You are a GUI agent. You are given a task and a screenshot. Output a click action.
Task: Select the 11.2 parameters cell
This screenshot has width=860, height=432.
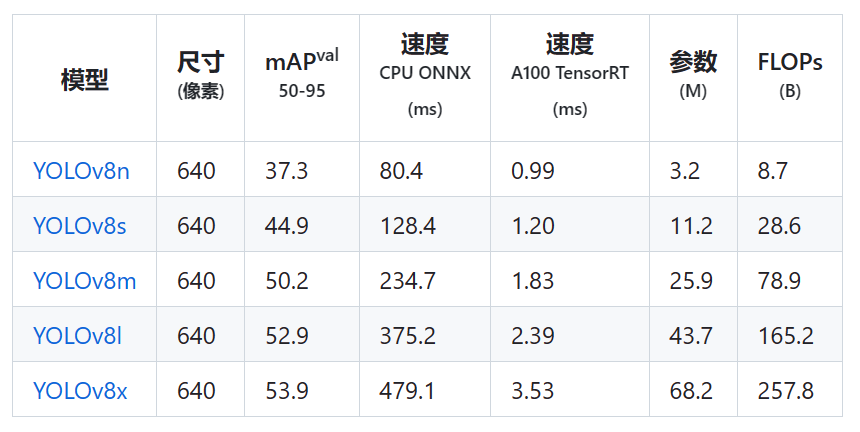tap(691, 226)
